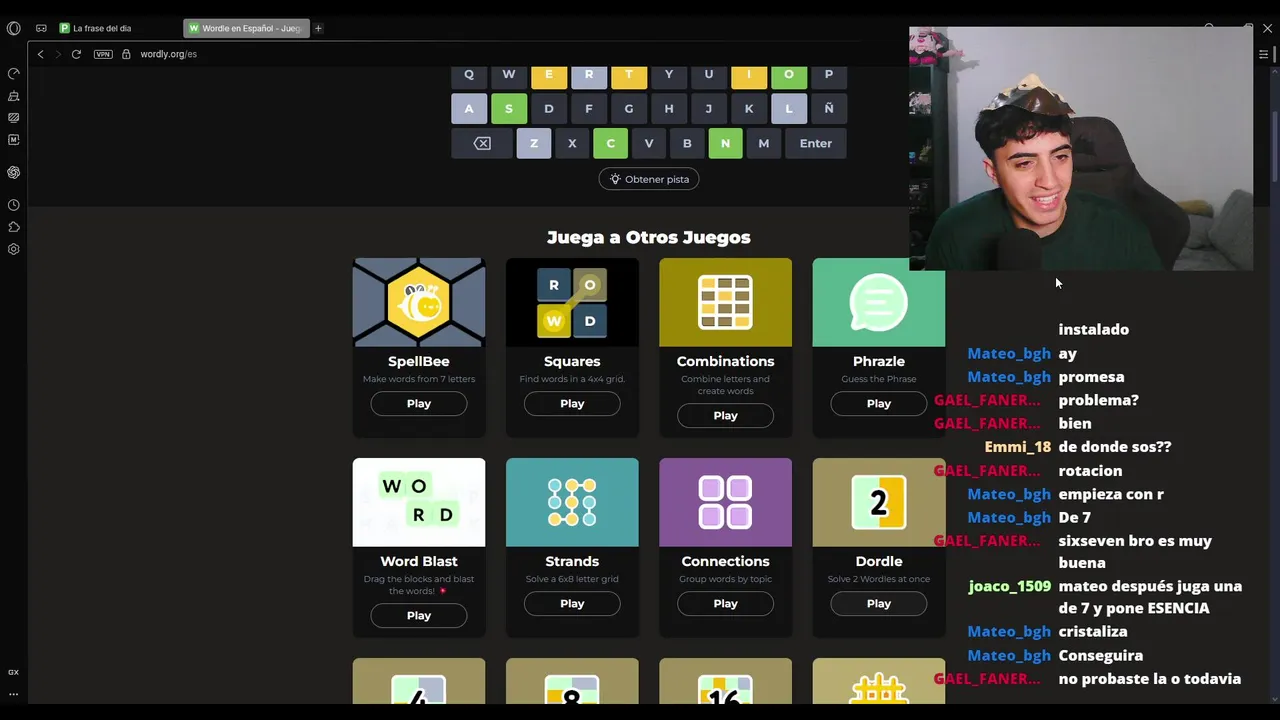Click the wordly.org/es address field

(169, 54)
